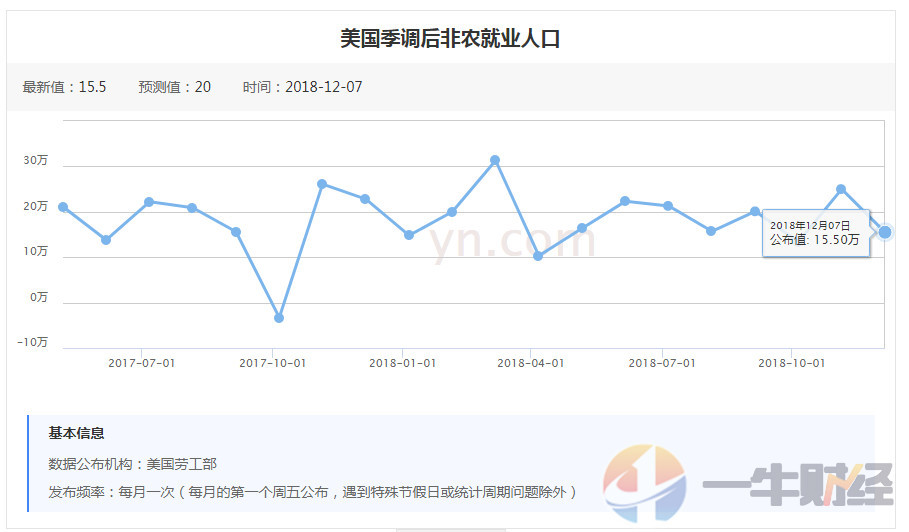
Task: Select the November 2017 rebound data point near 26万
Action: click(322, 184)
